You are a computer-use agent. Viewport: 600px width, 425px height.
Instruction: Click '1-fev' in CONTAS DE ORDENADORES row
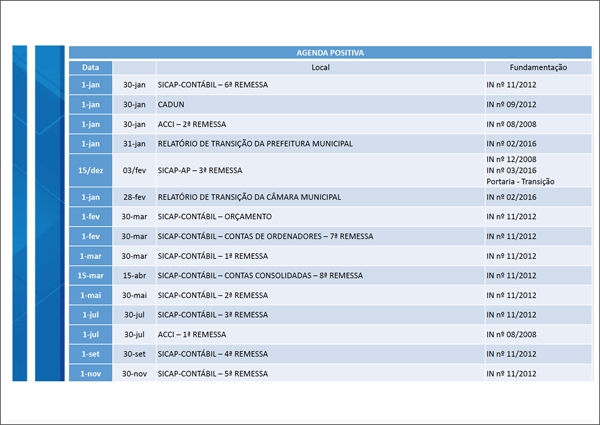click(90, 236)
